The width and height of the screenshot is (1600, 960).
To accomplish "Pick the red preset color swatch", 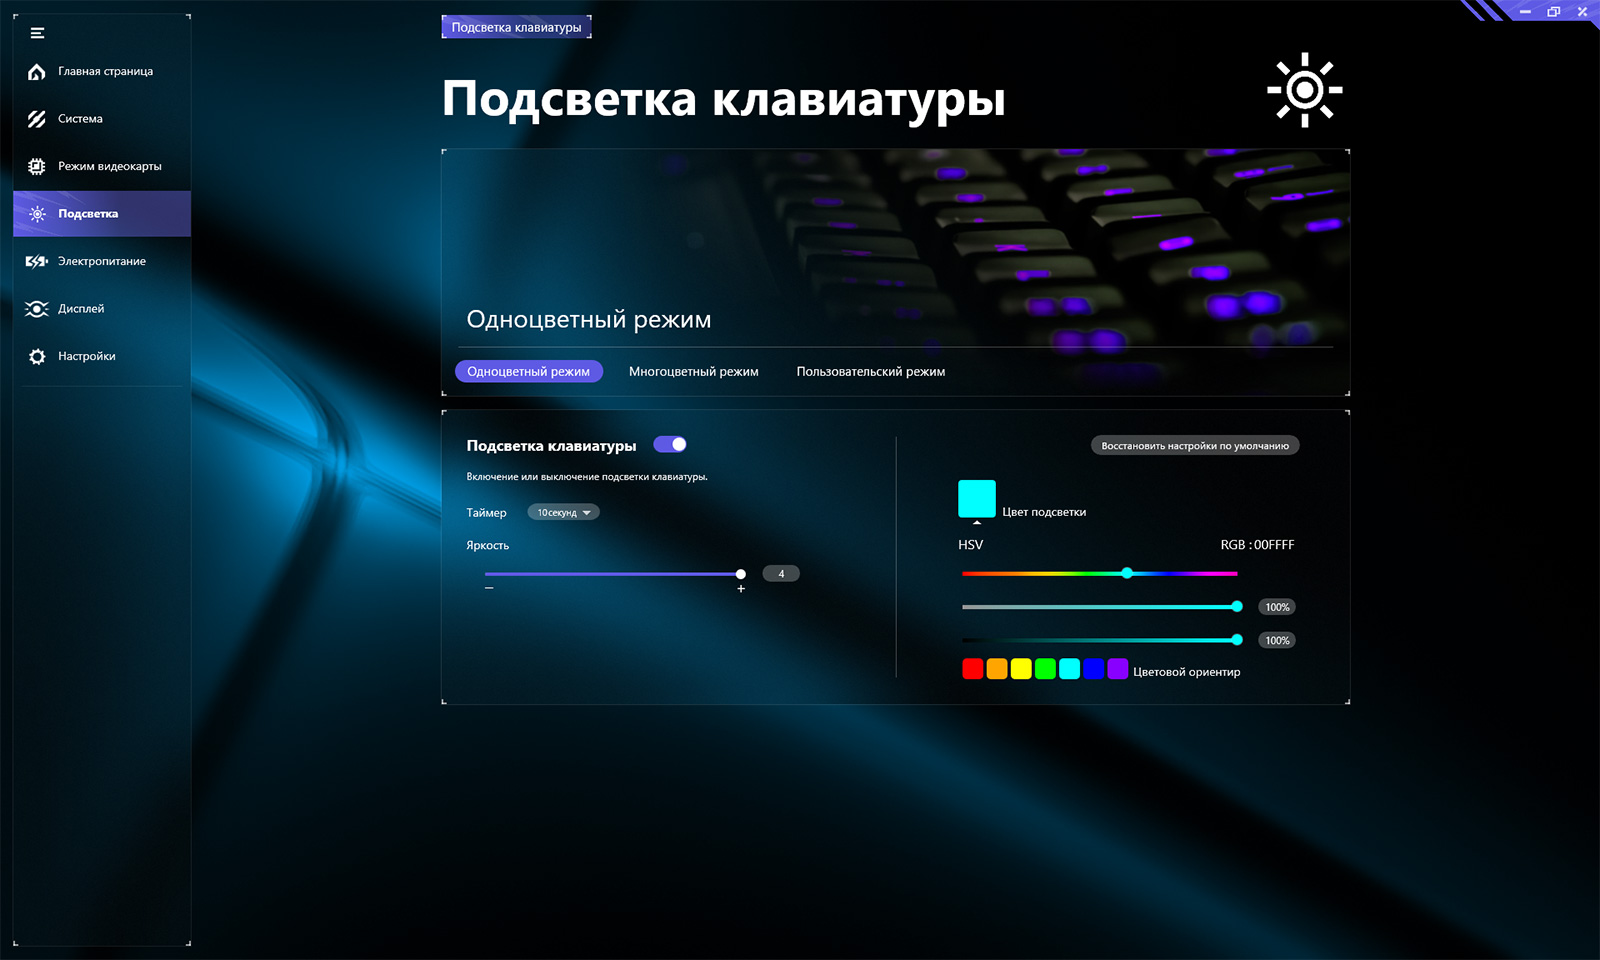I will click(x=973, y=669).
